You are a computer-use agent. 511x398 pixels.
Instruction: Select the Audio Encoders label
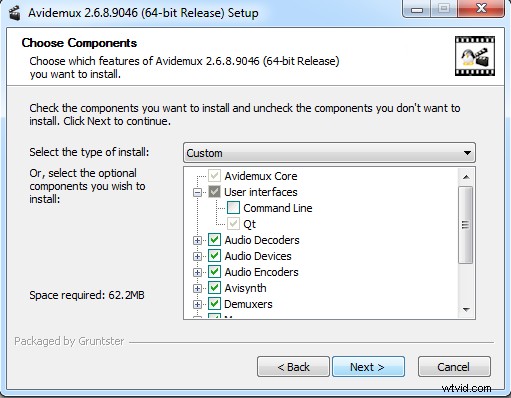[261, 272]
